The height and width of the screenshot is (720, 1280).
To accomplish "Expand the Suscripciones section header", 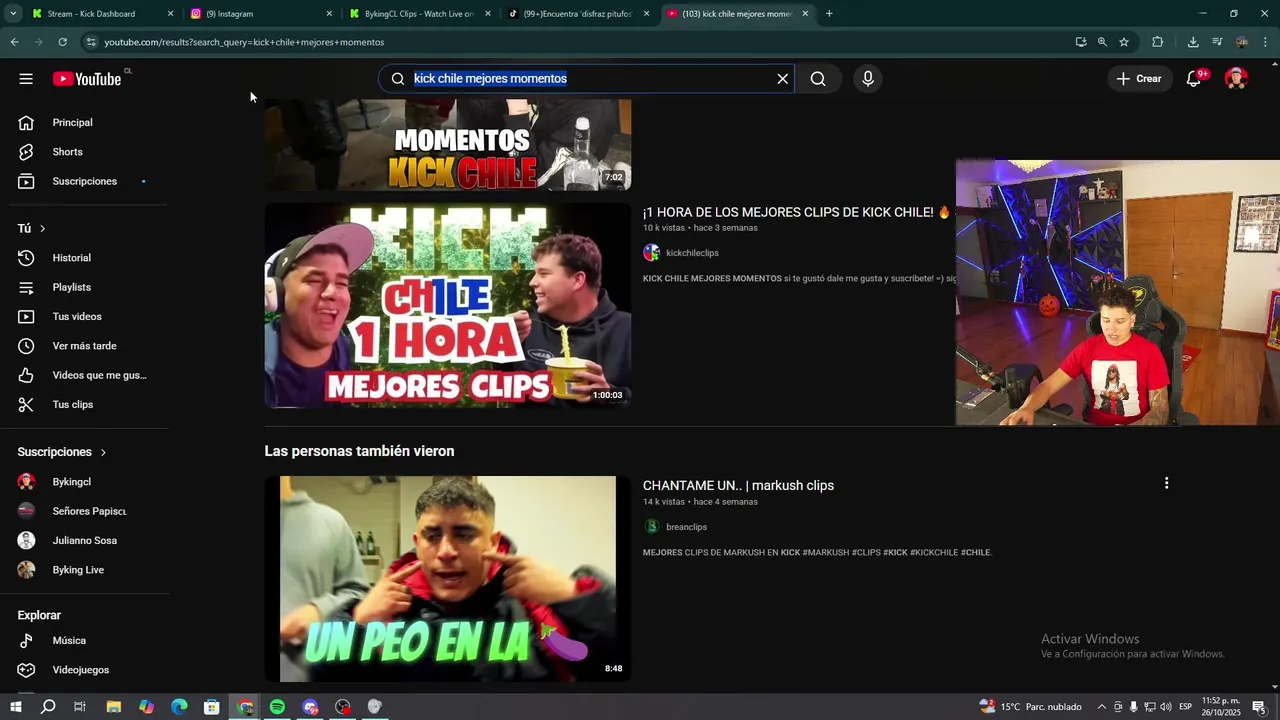I will click(62, 452).
